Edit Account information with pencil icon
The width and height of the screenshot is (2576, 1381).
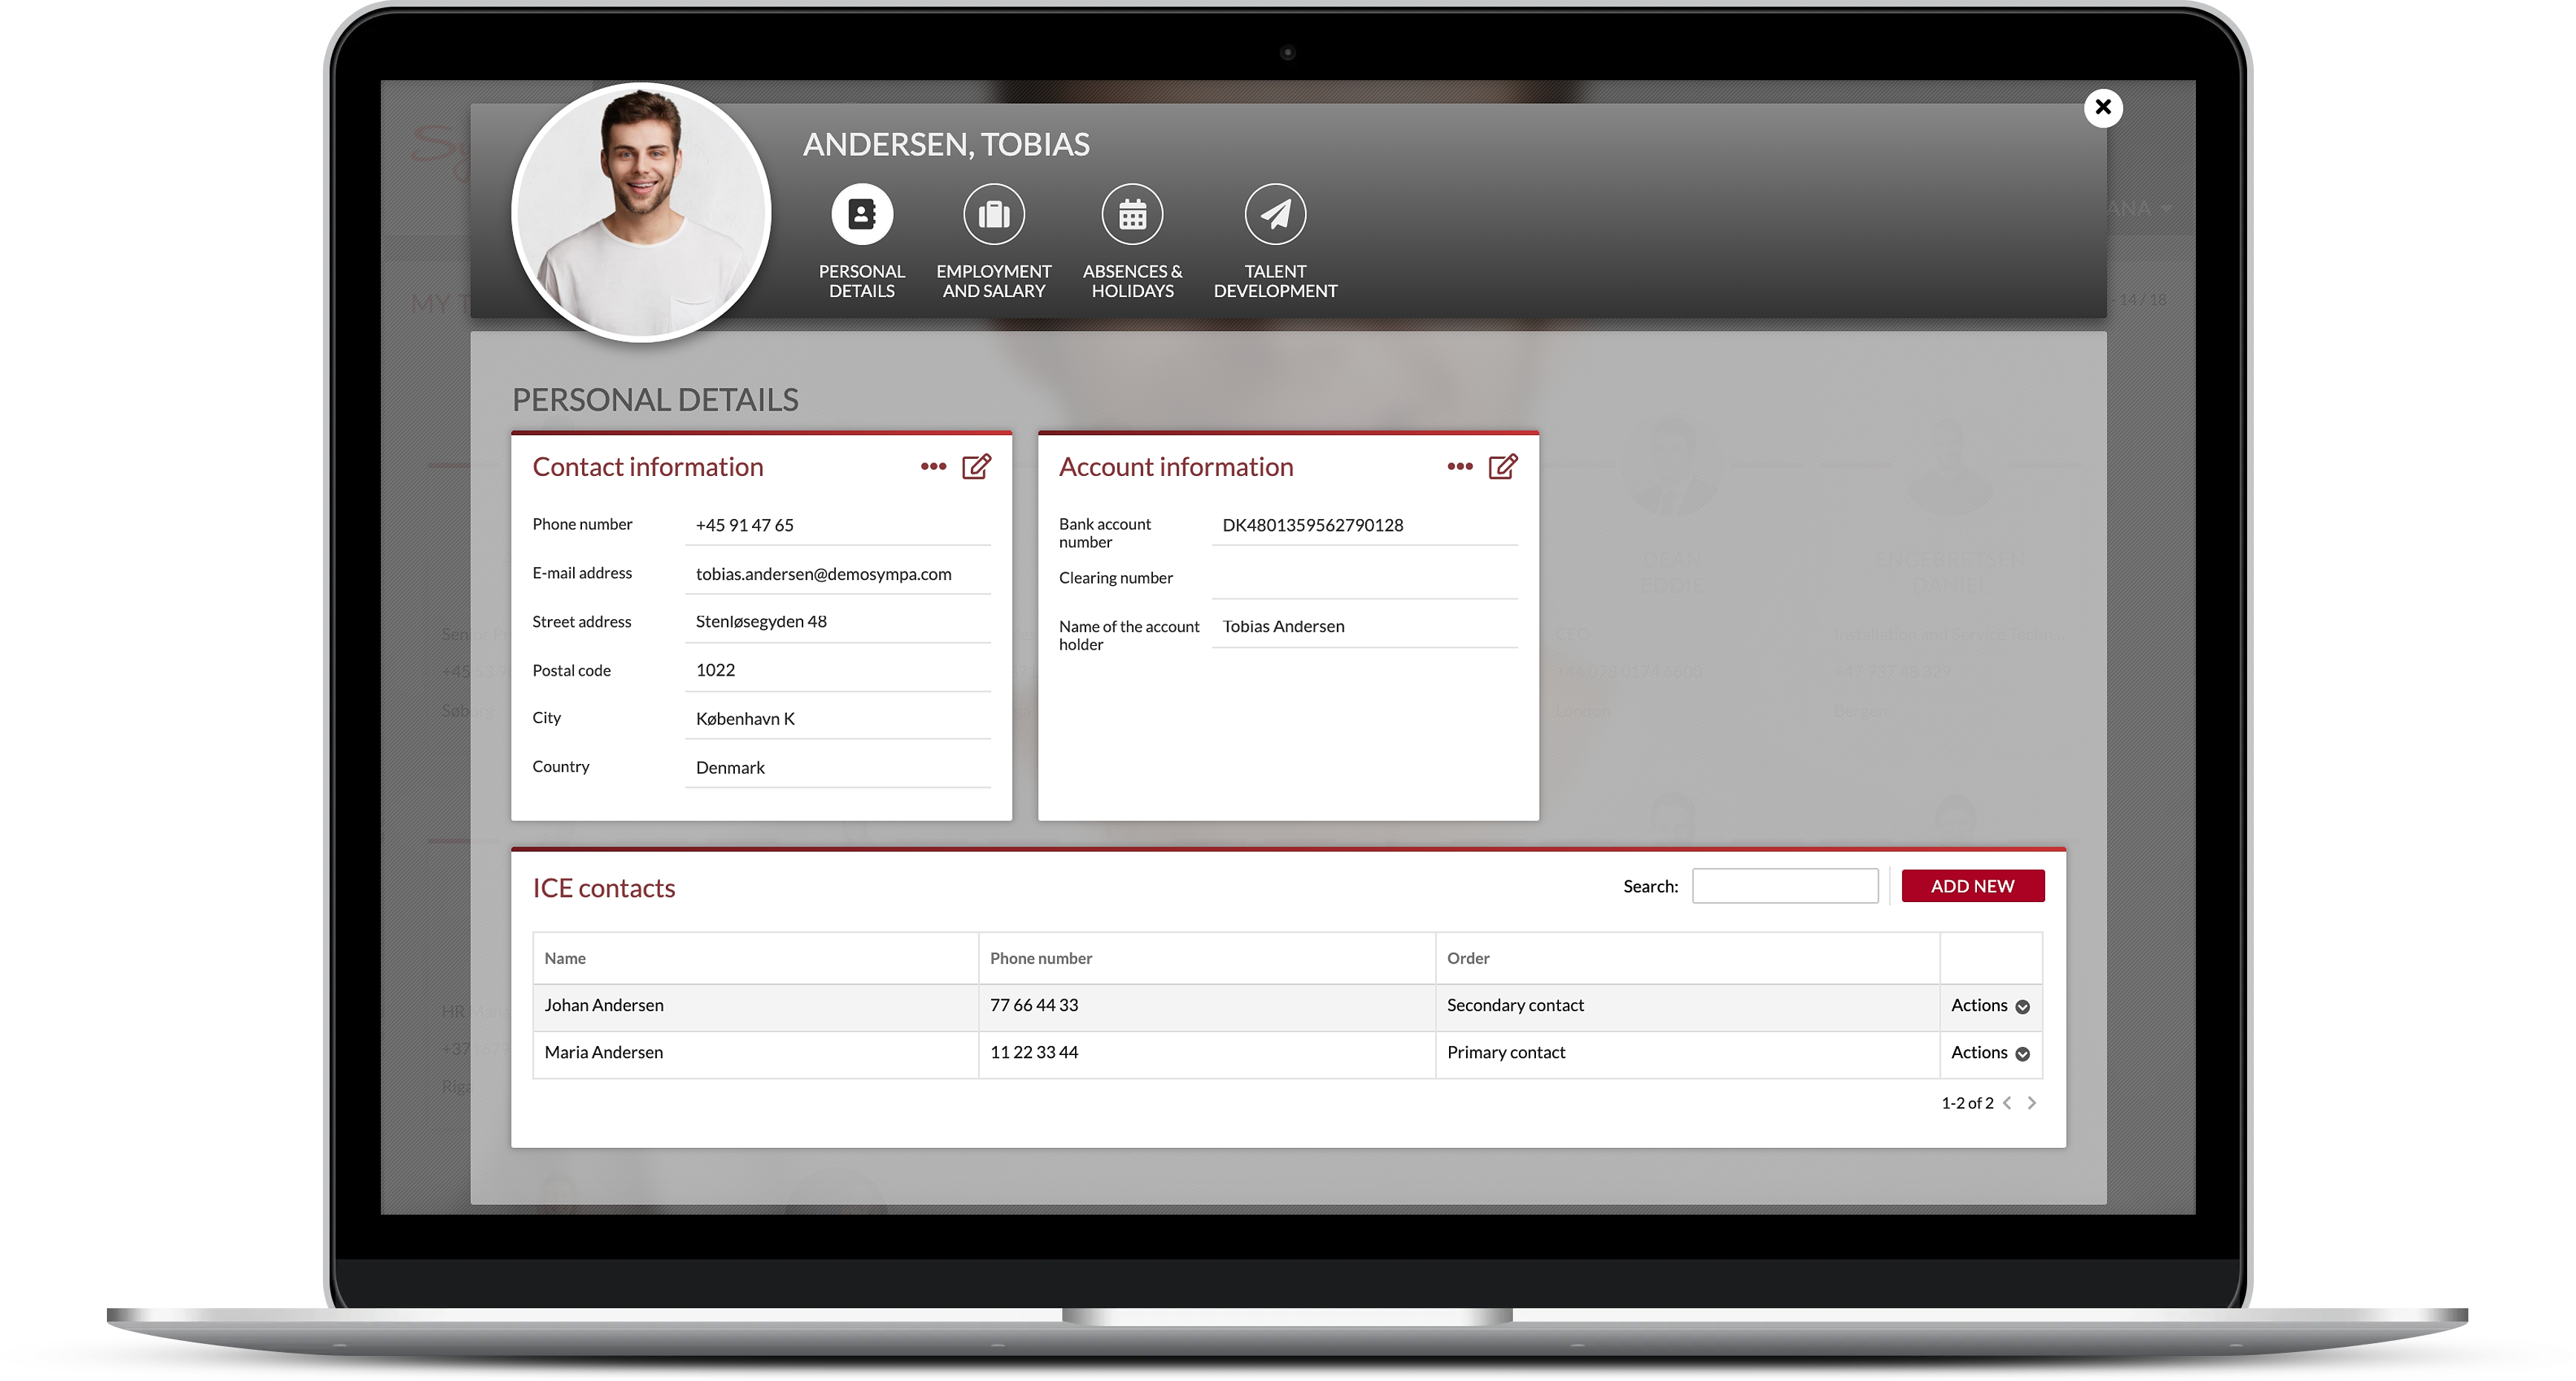coord(1503,467)
